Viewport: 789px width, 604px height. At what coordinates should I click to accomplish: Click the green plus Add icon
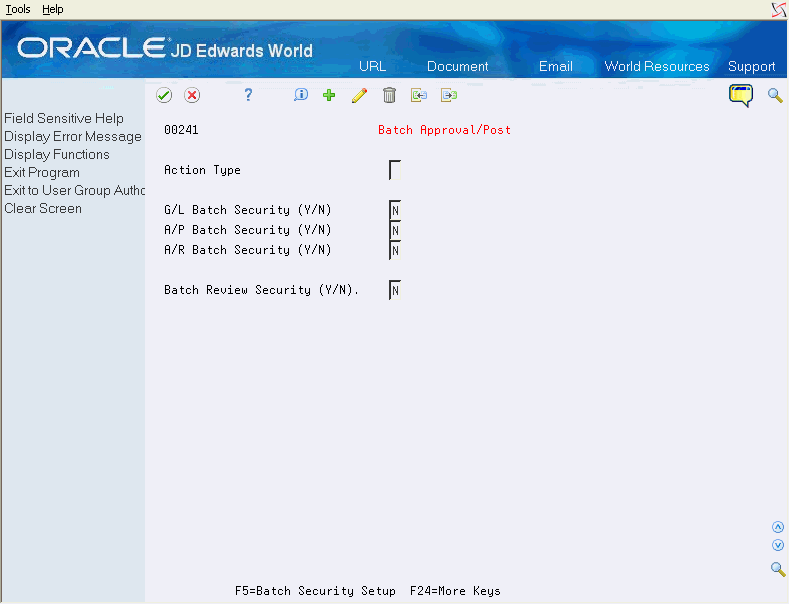pyautogui.click(x=329, y=95)
